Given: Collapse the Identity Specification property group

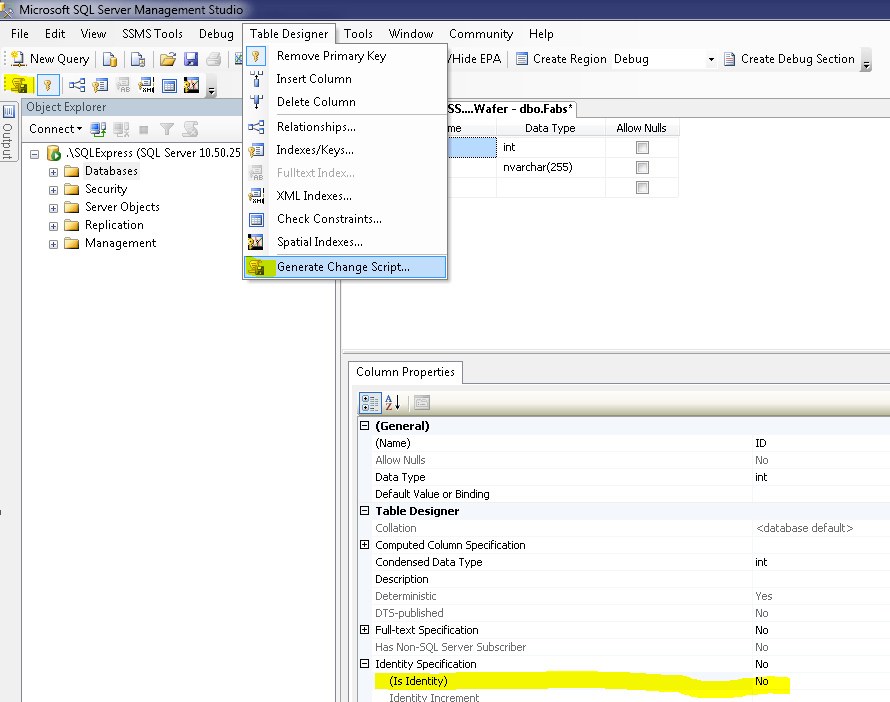Looking at the screenshot, I should pyautogui.click(x=365, y=664).
